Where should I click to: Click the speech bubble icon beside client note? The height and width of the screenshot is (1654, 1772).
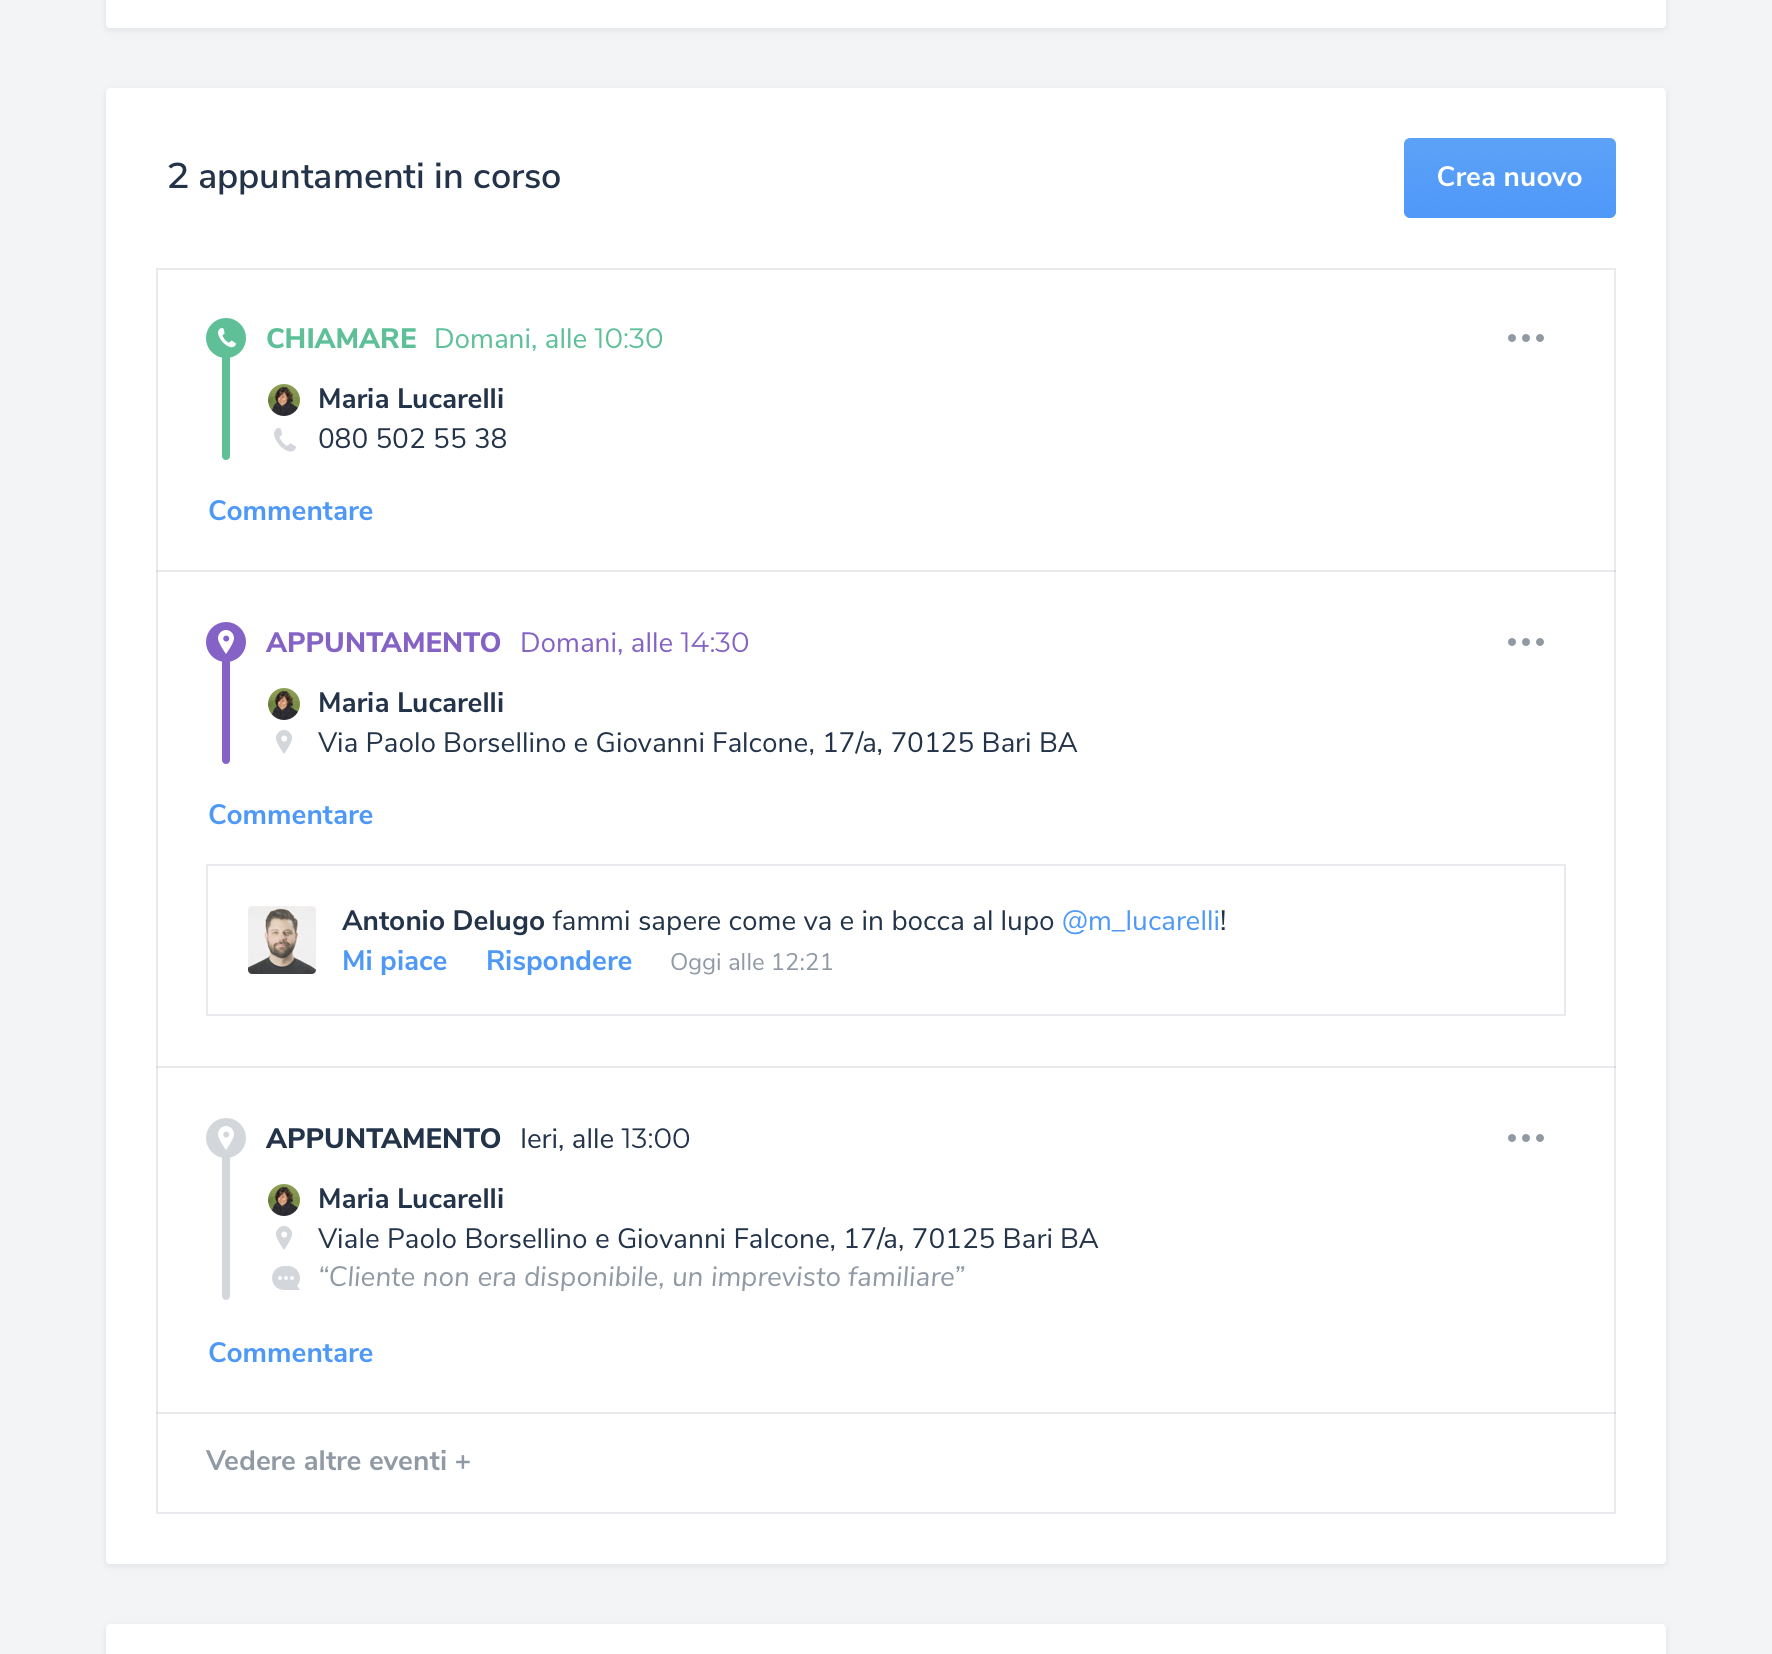tap(286, 1278)
